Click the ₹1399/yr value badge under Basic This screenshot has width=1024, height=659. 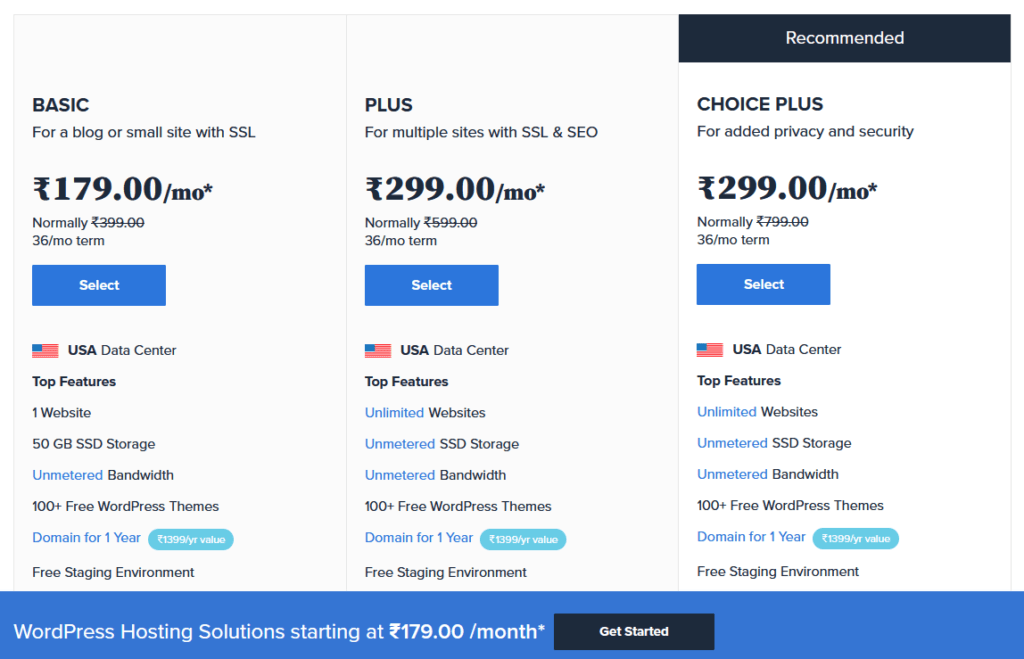191,539
